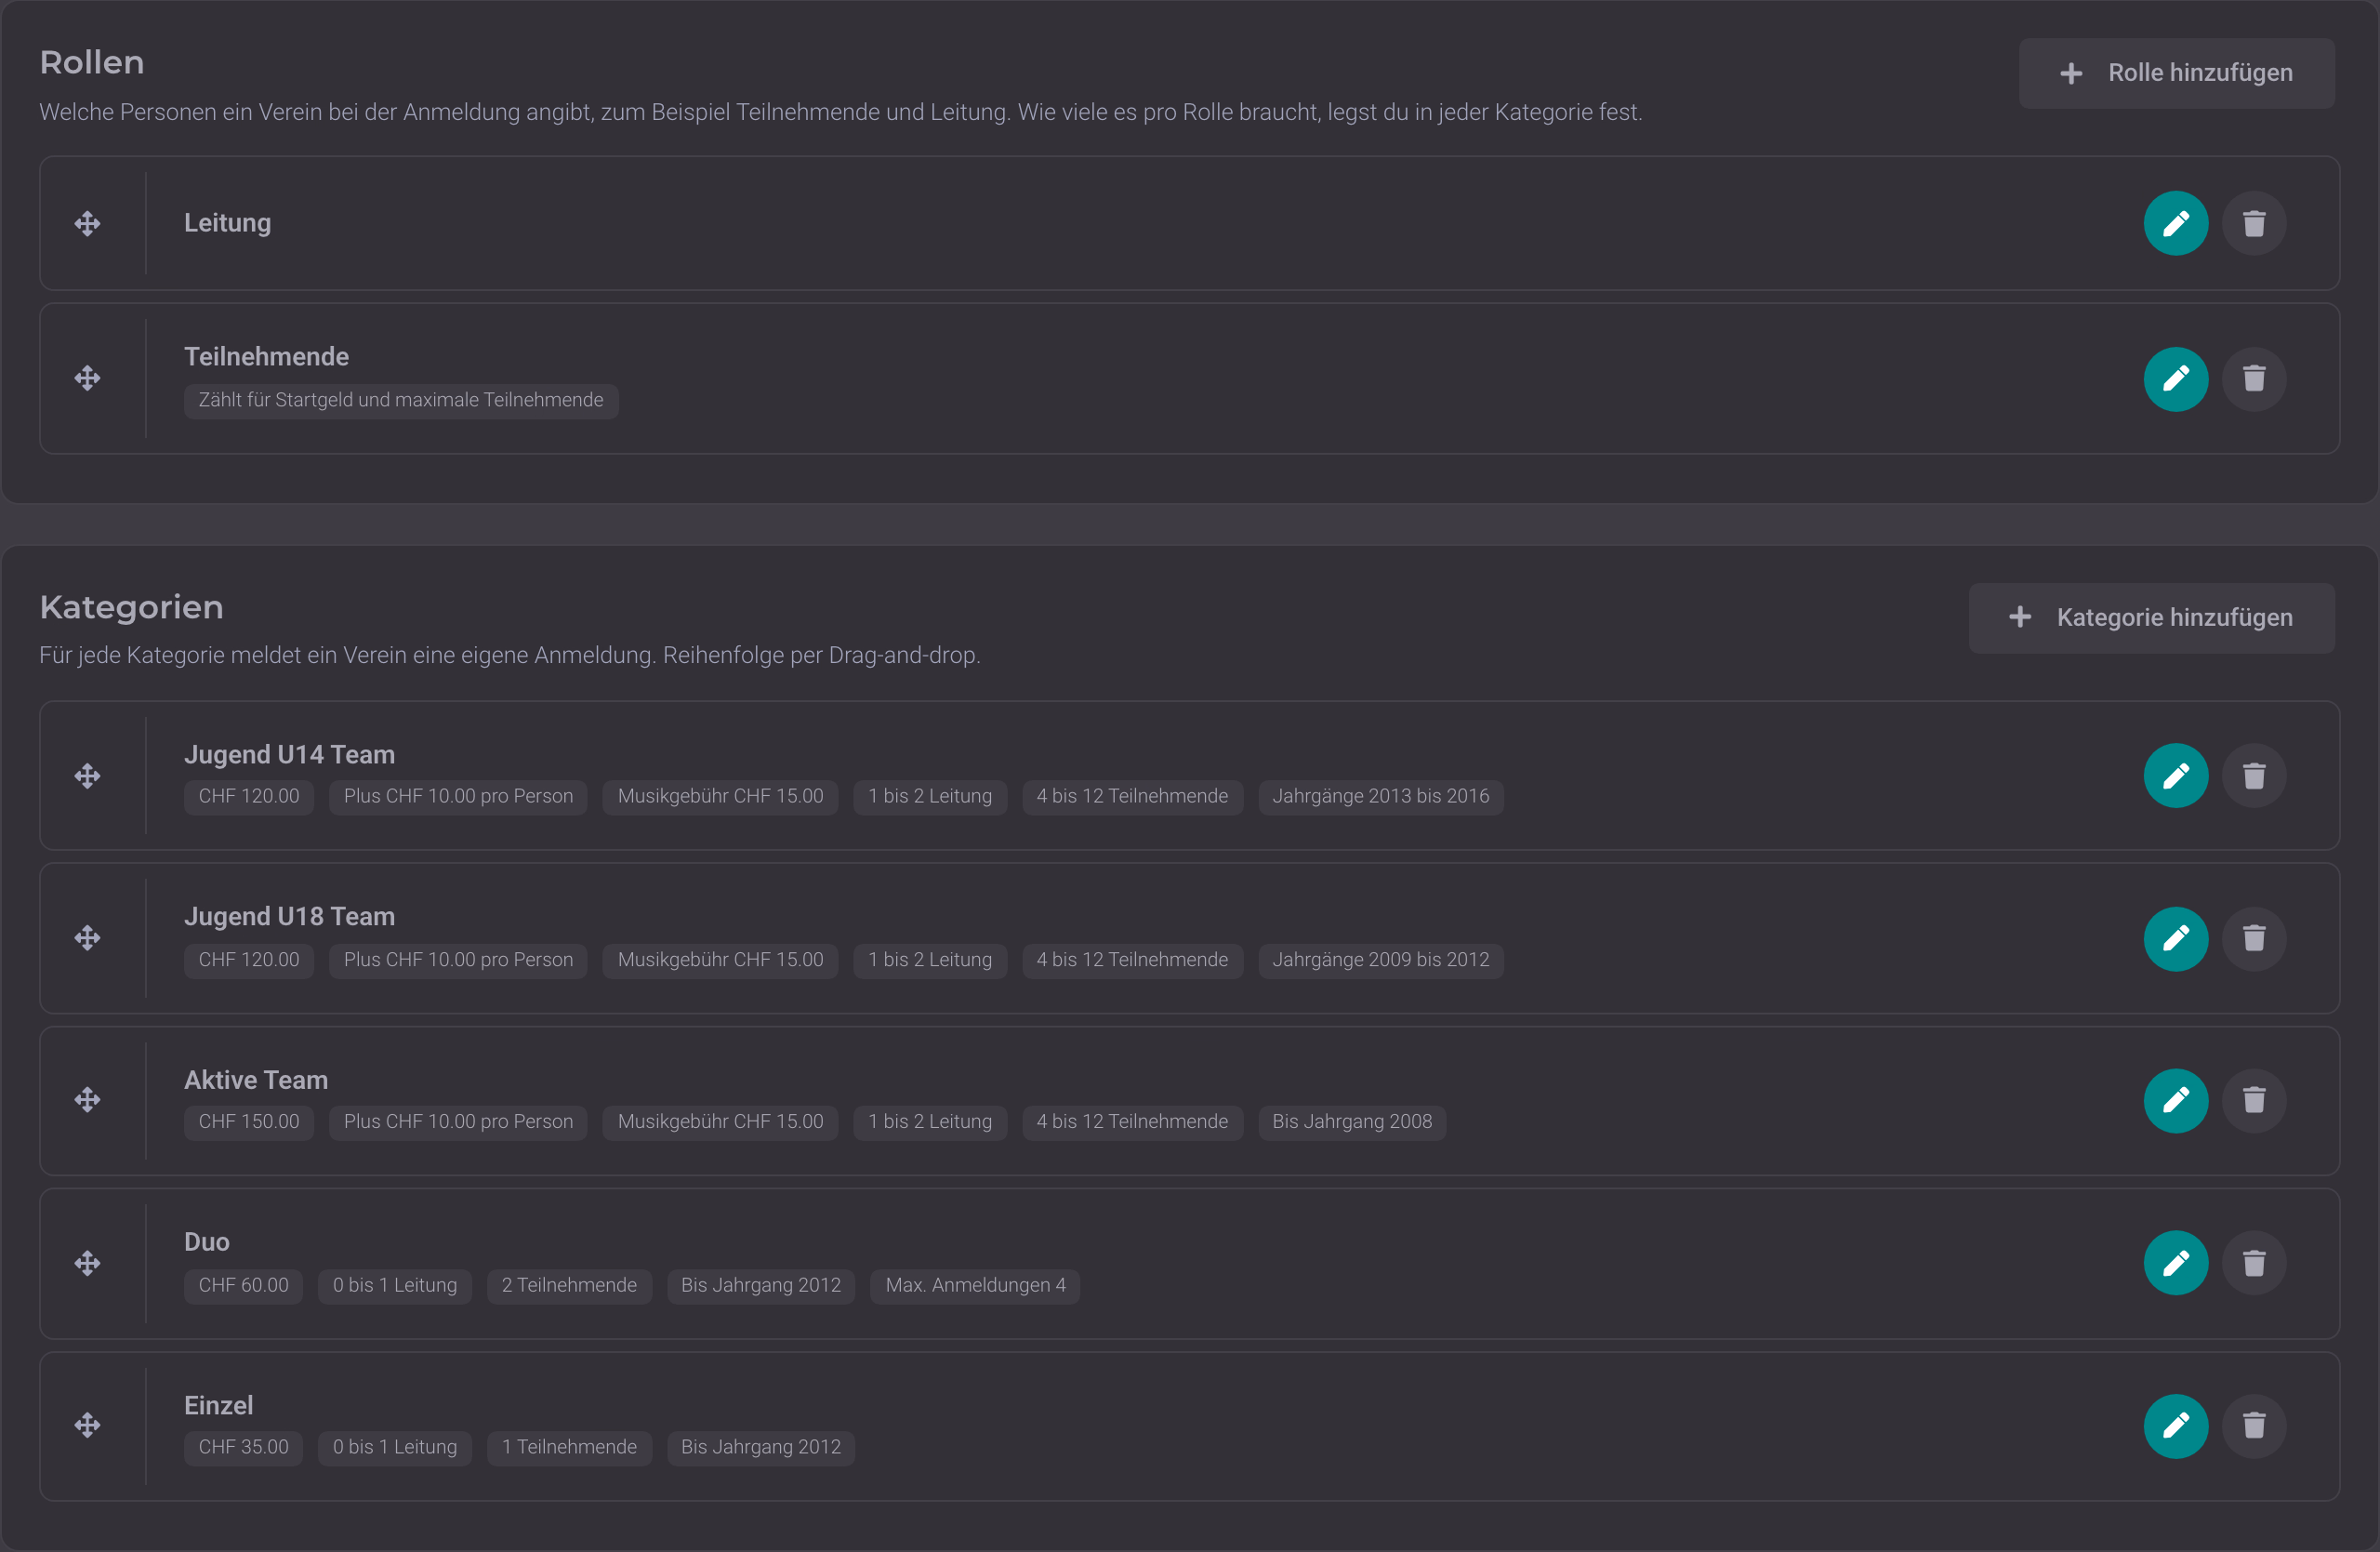Click the Einzel category title

pyautogui.click(x=218, y=1406)
